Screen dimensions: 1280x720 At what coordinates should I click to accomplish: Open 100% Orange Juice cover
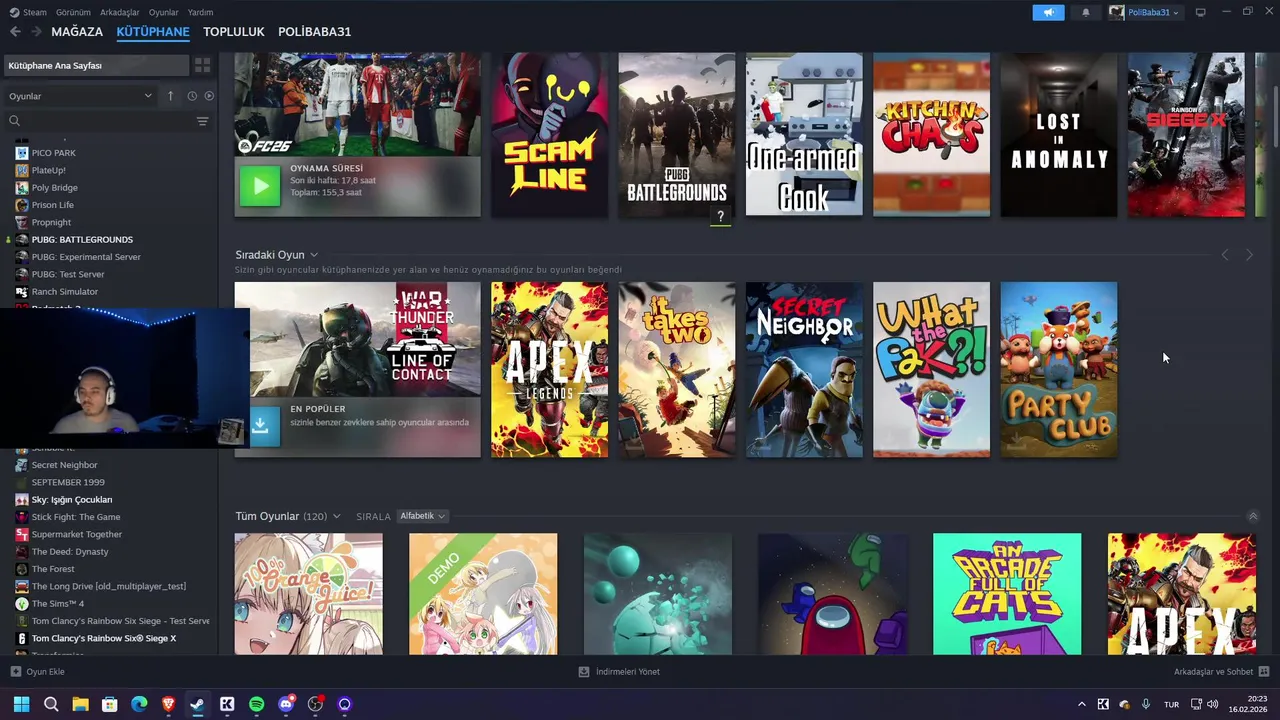click(308, 594)
